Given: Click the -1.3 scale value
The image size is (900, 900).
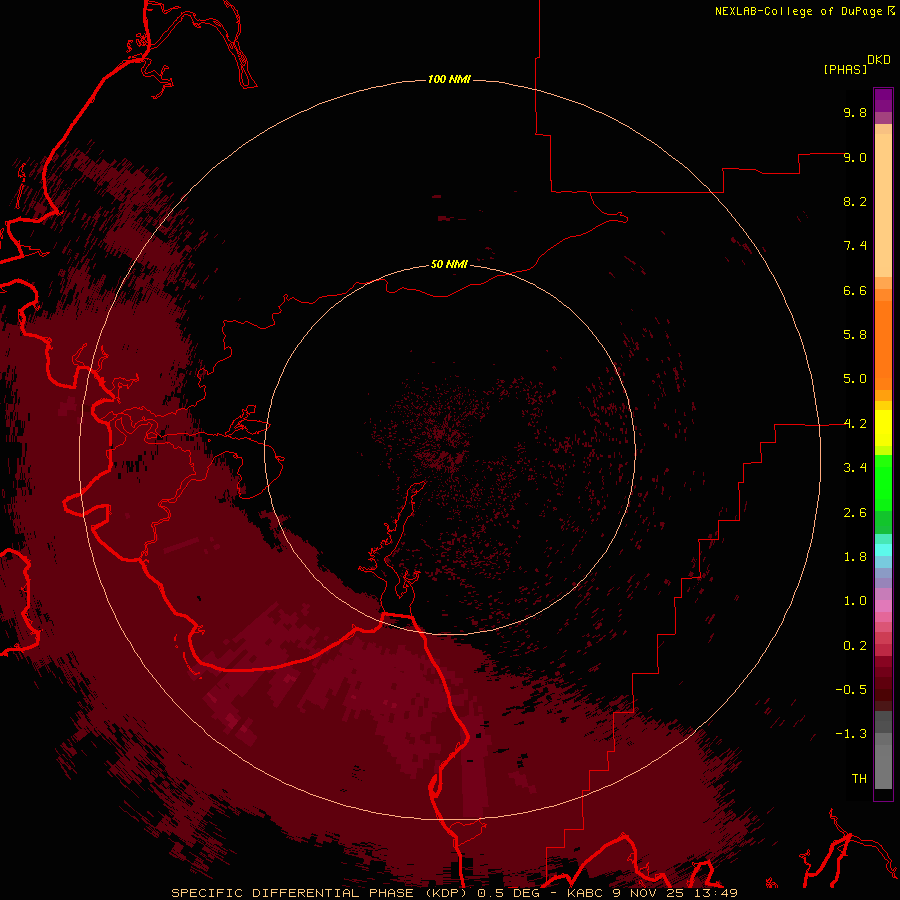Looking at the screenshot, I should click(851, 734).
